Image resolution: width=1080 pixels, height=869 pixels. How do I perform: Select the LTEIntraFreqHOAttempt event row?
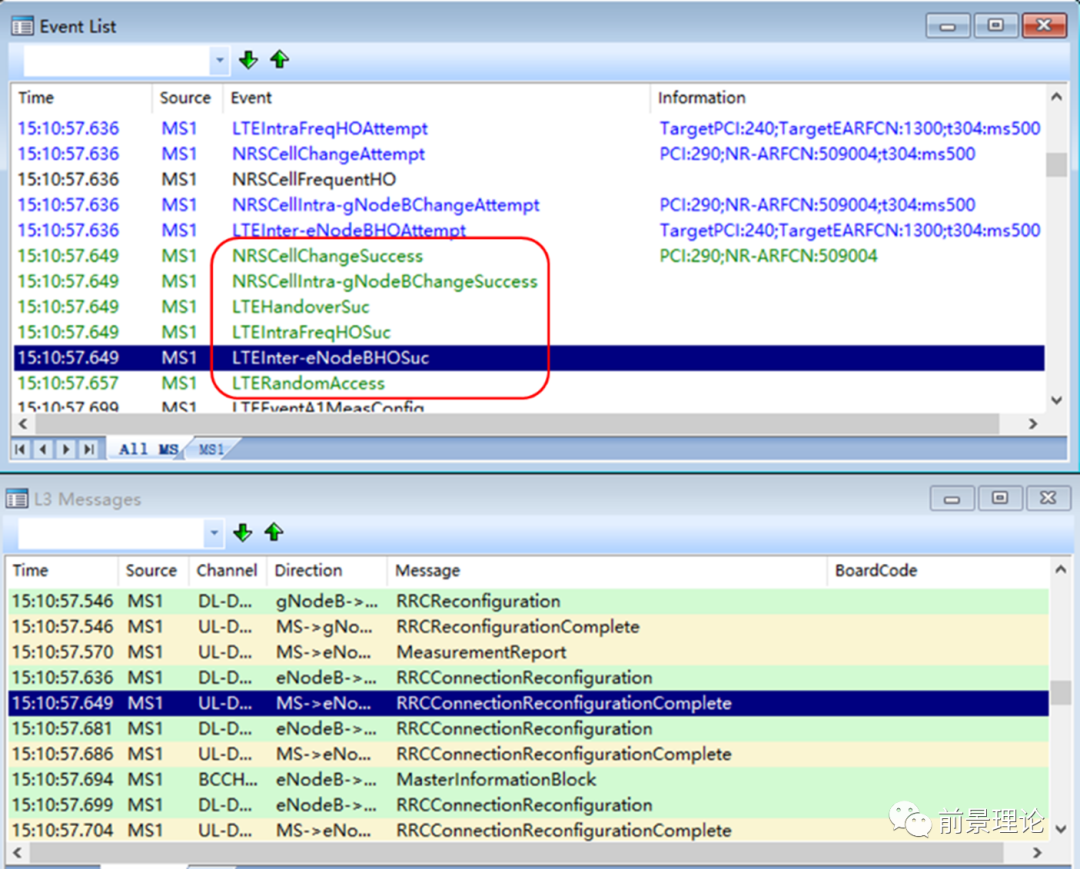pyautogui.click(x=529, y=128)
